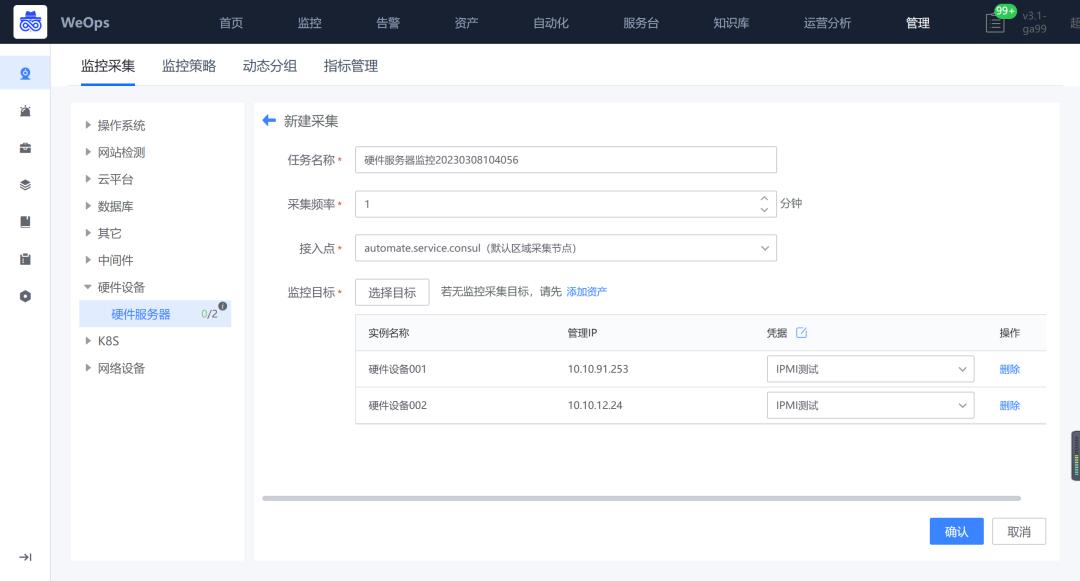1080x581 pixels.
Task: Increase 采集频率 with the up stepper arrow
Action: tap(765, 198)
